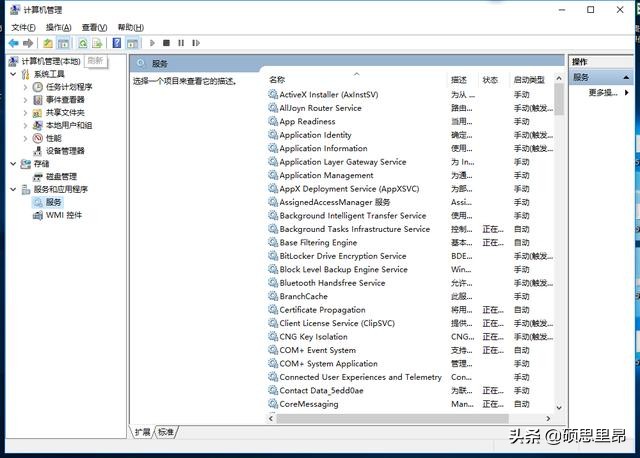Open the 文件(F) menu

click(23, 27)
